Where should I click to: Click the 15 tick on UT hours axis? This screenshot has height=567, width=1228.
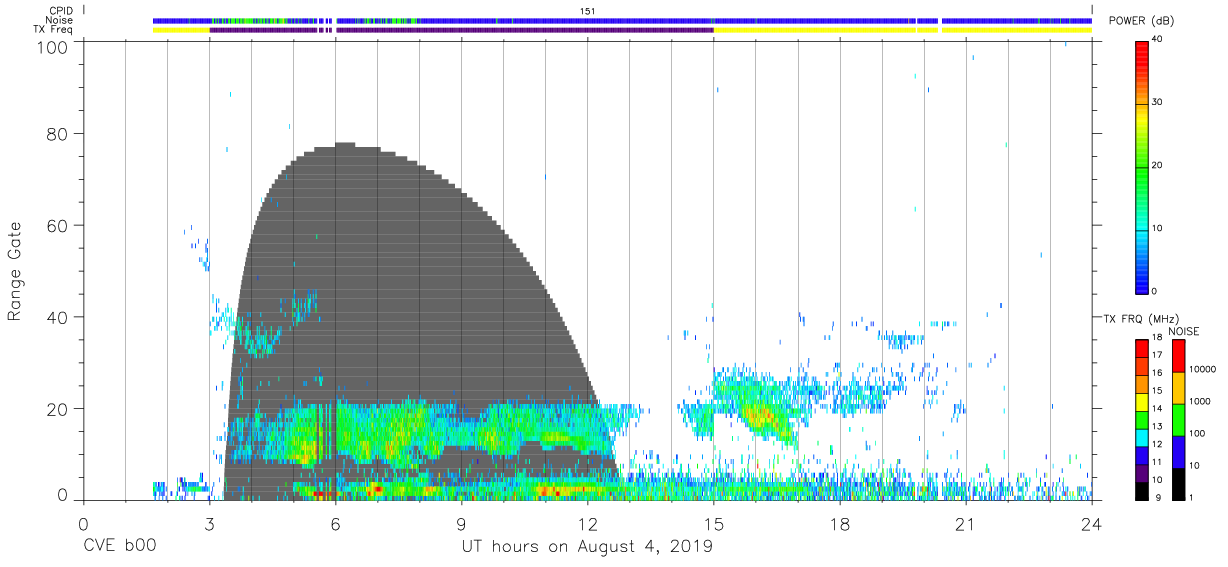click(714, 524)
